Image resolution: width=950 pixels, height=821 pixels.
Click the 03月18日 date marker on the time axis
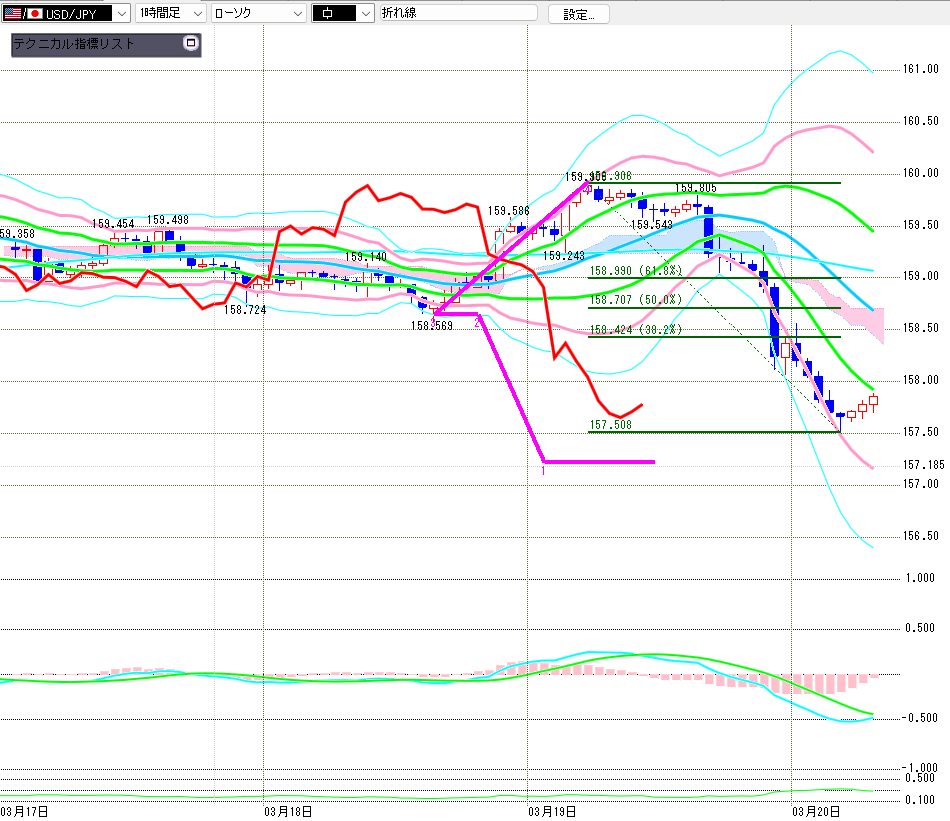coord(287,810)
